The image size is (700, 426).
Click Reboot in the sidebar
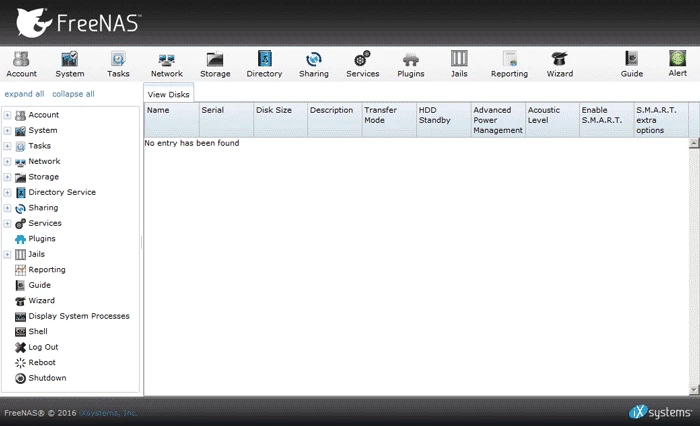click(42, 362)
